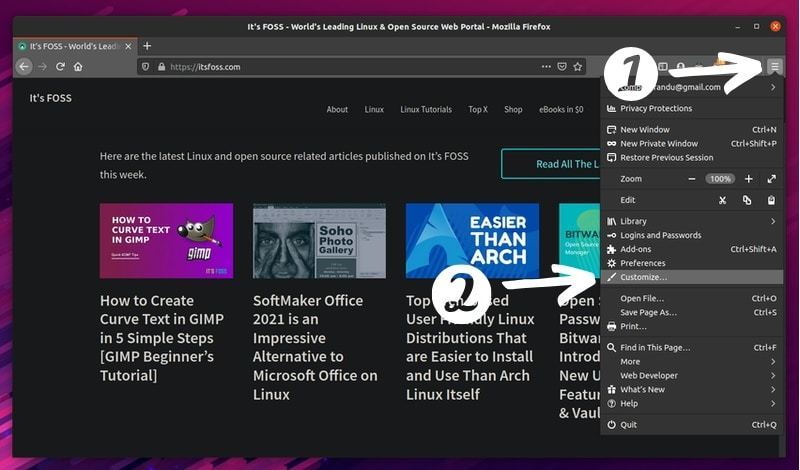This screenshot has height=470, width=800.
Task: Go to the Home page icon
Action: [78, 66]
